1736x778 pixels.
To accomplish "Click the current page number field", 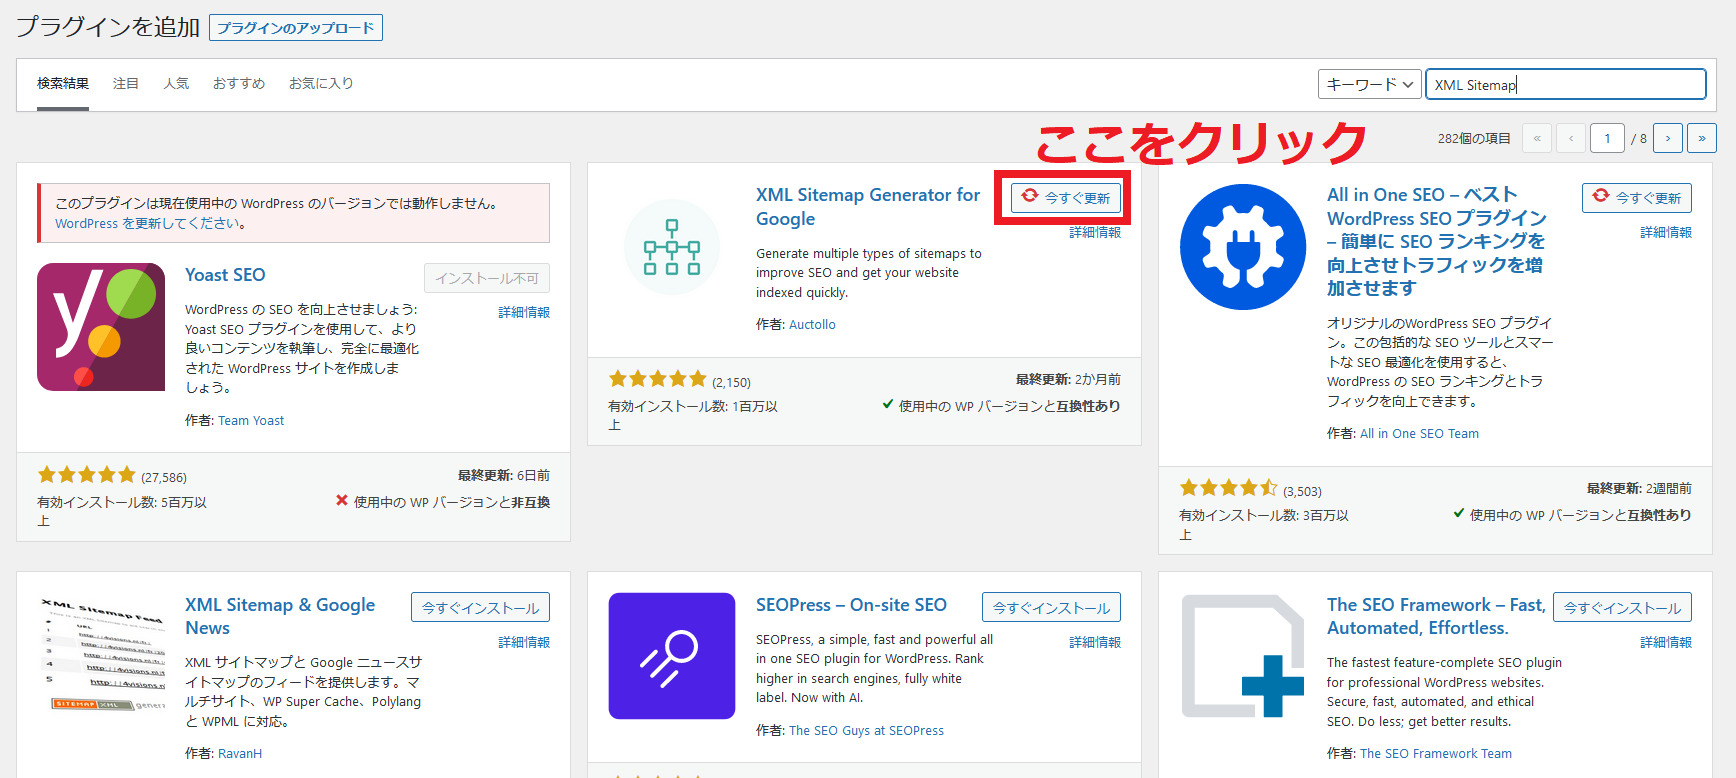I will [x=1607, y=138].
